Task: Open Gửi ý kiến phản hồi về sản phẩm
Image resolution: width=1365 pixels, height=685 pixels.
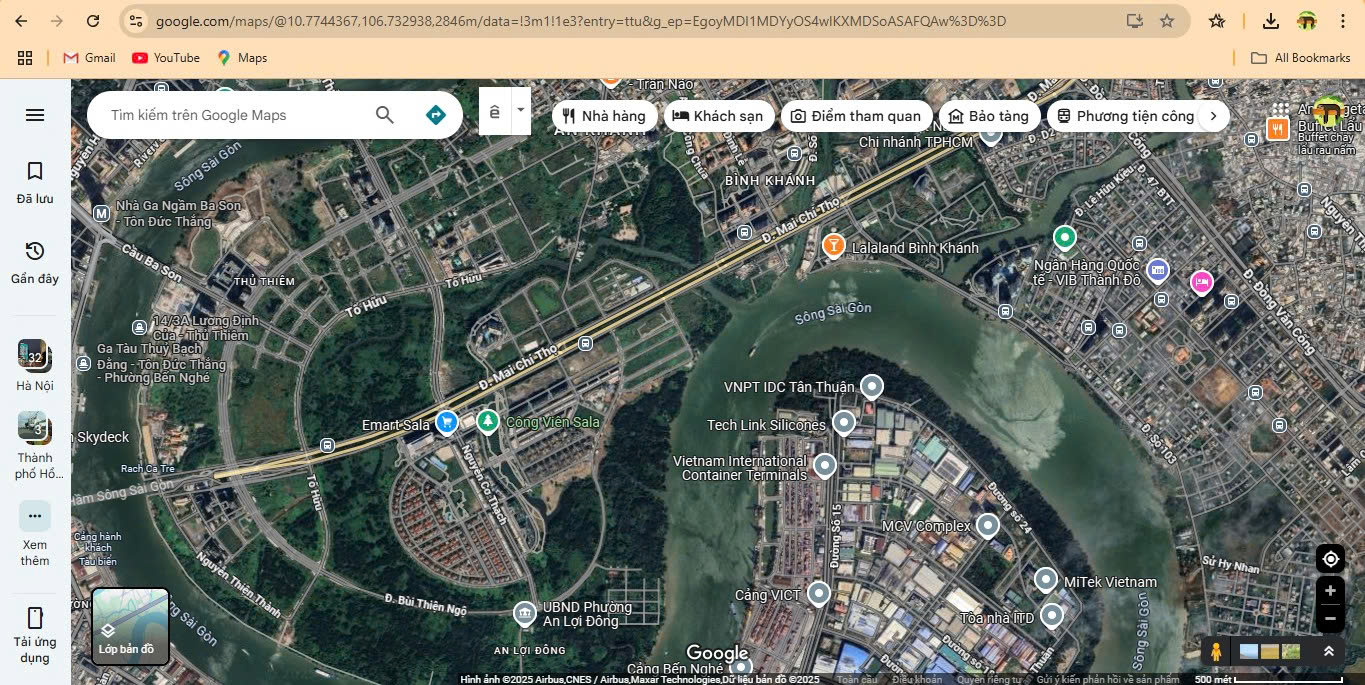Action: (1108, 680)
